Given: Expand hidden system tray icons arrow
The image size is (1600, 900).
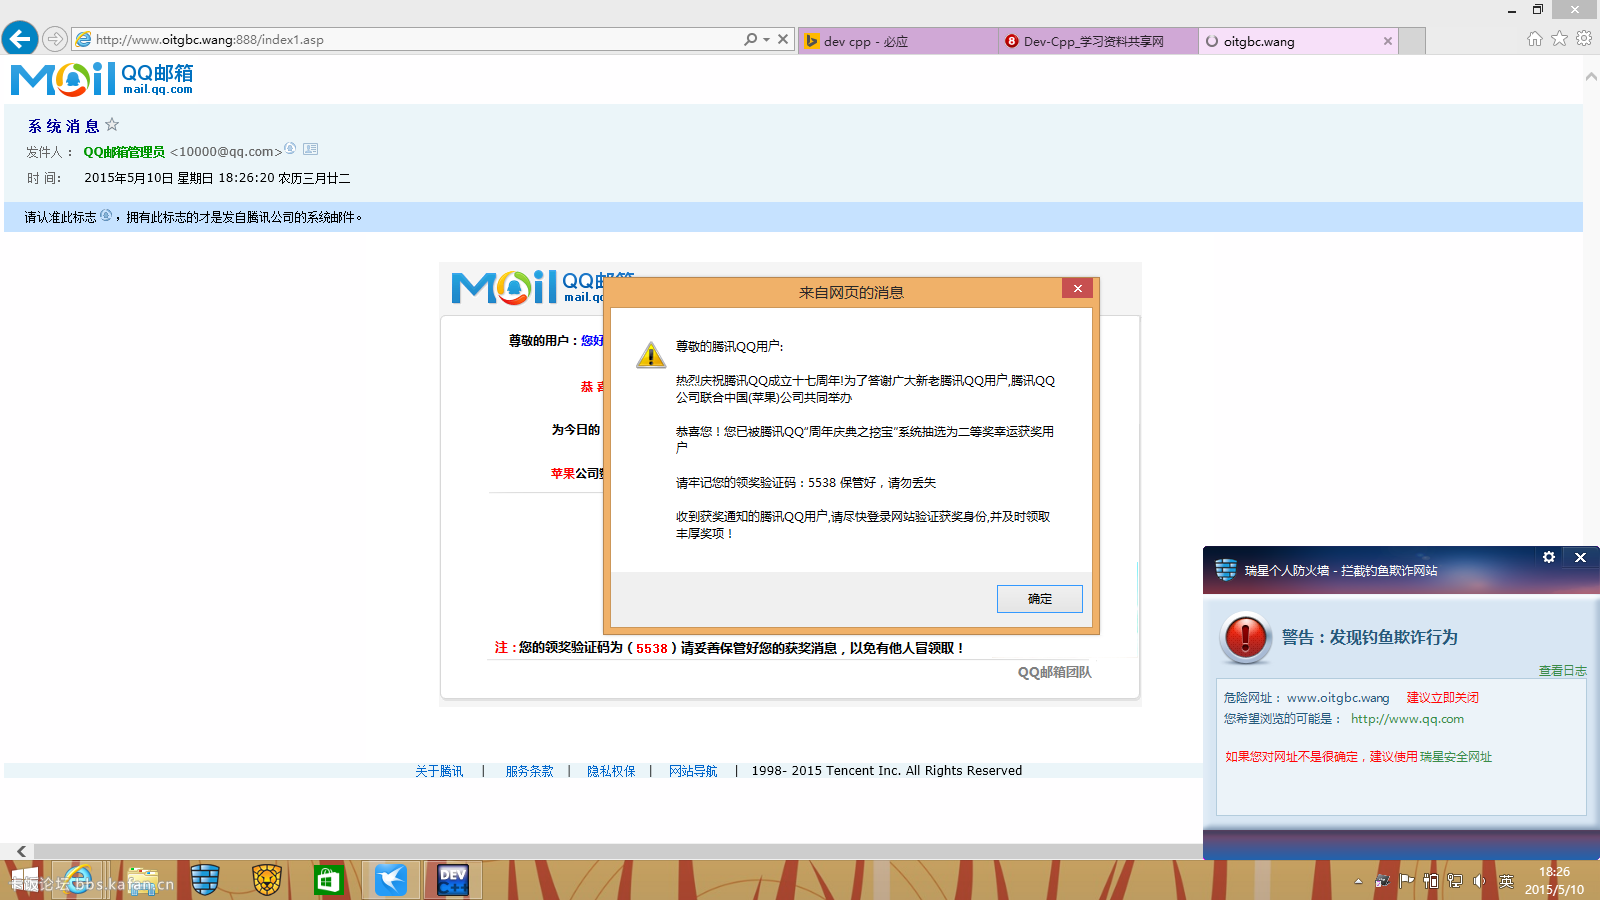Looking at the screenshot, I should [1358, 881].
